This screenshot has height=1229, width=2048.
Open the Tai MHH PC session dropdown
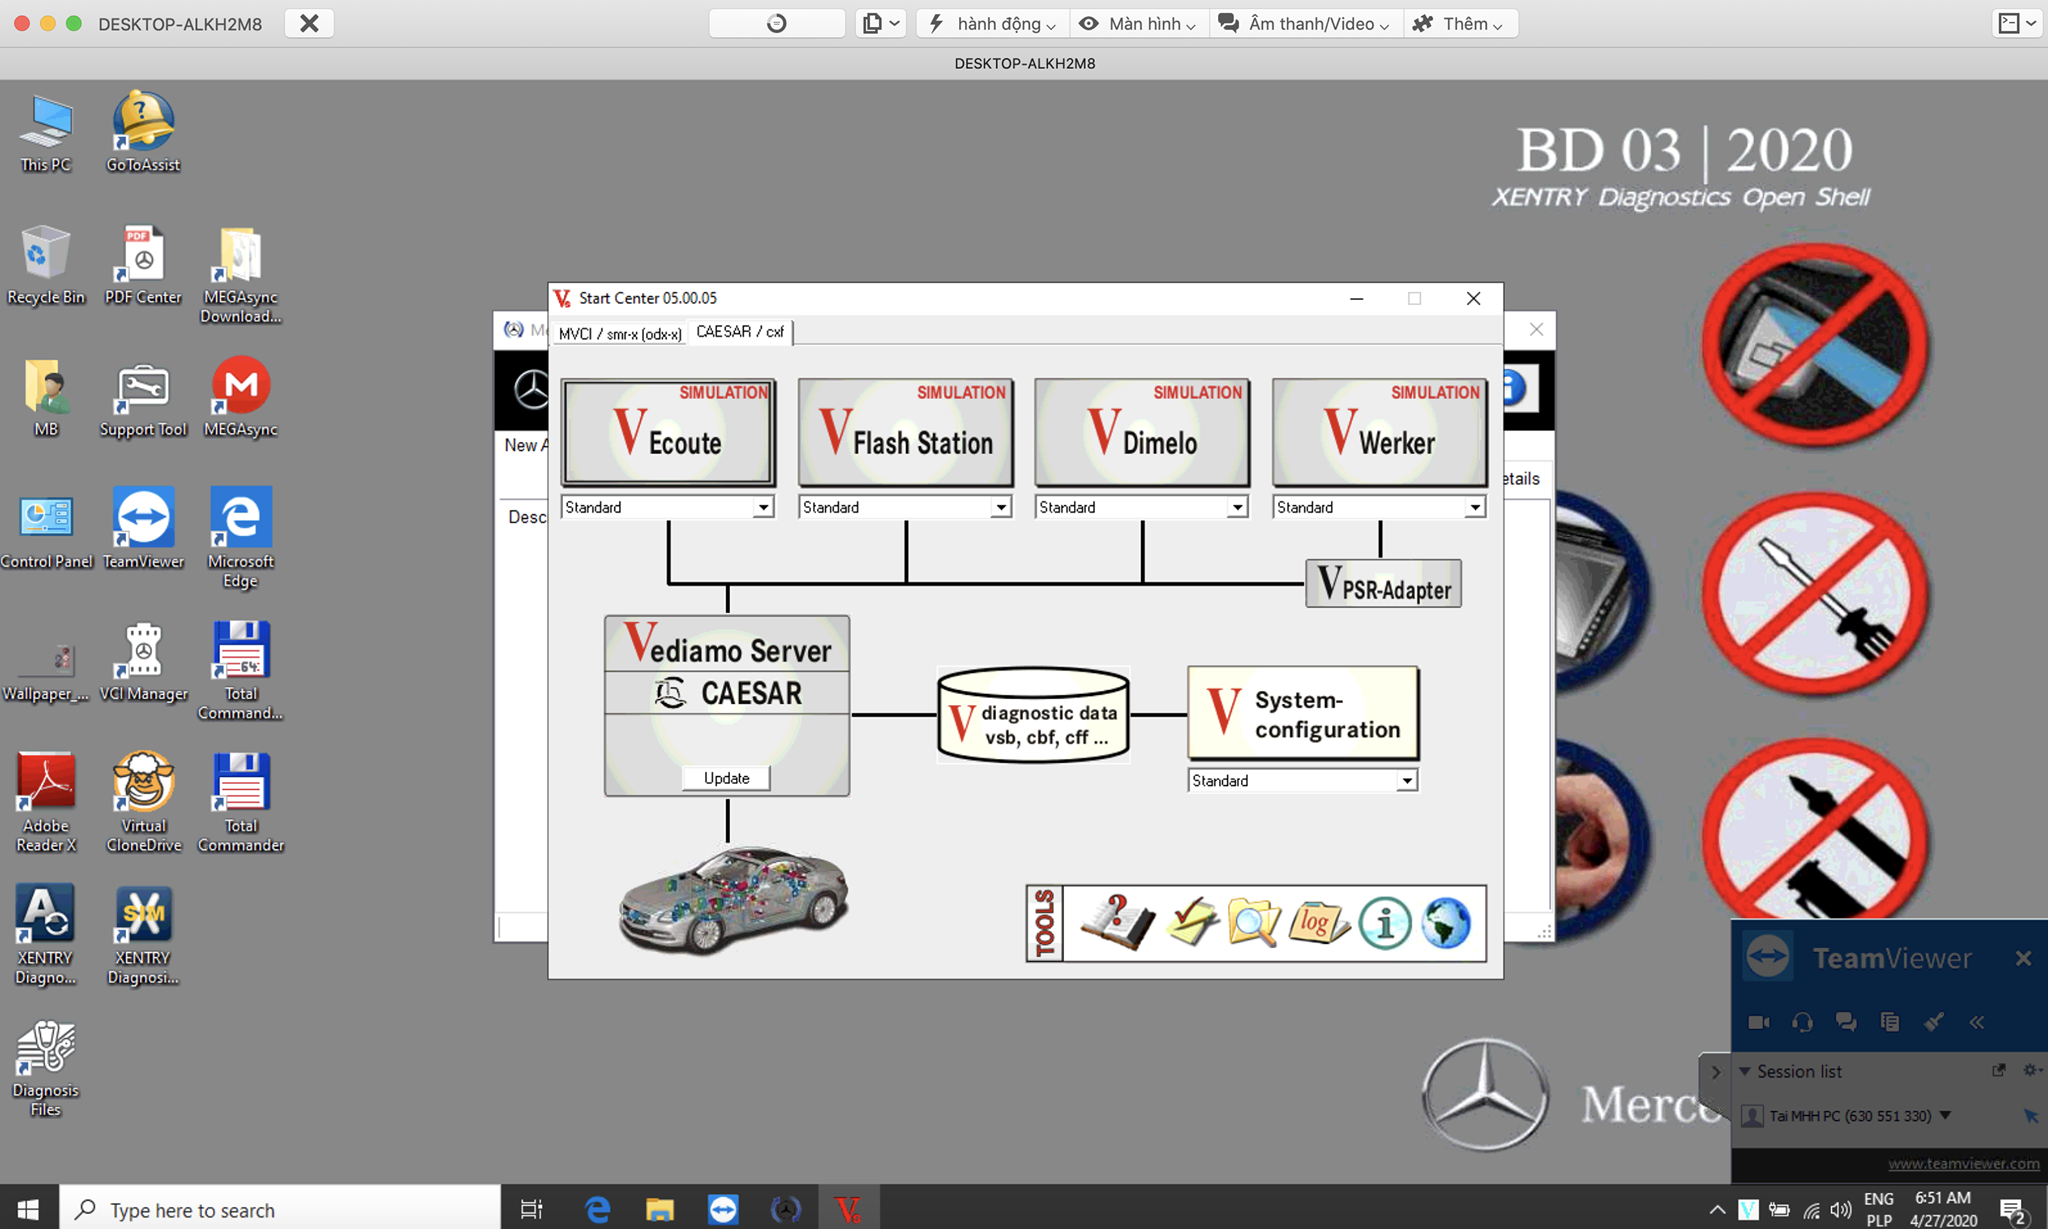[x=1946, y=1115]
